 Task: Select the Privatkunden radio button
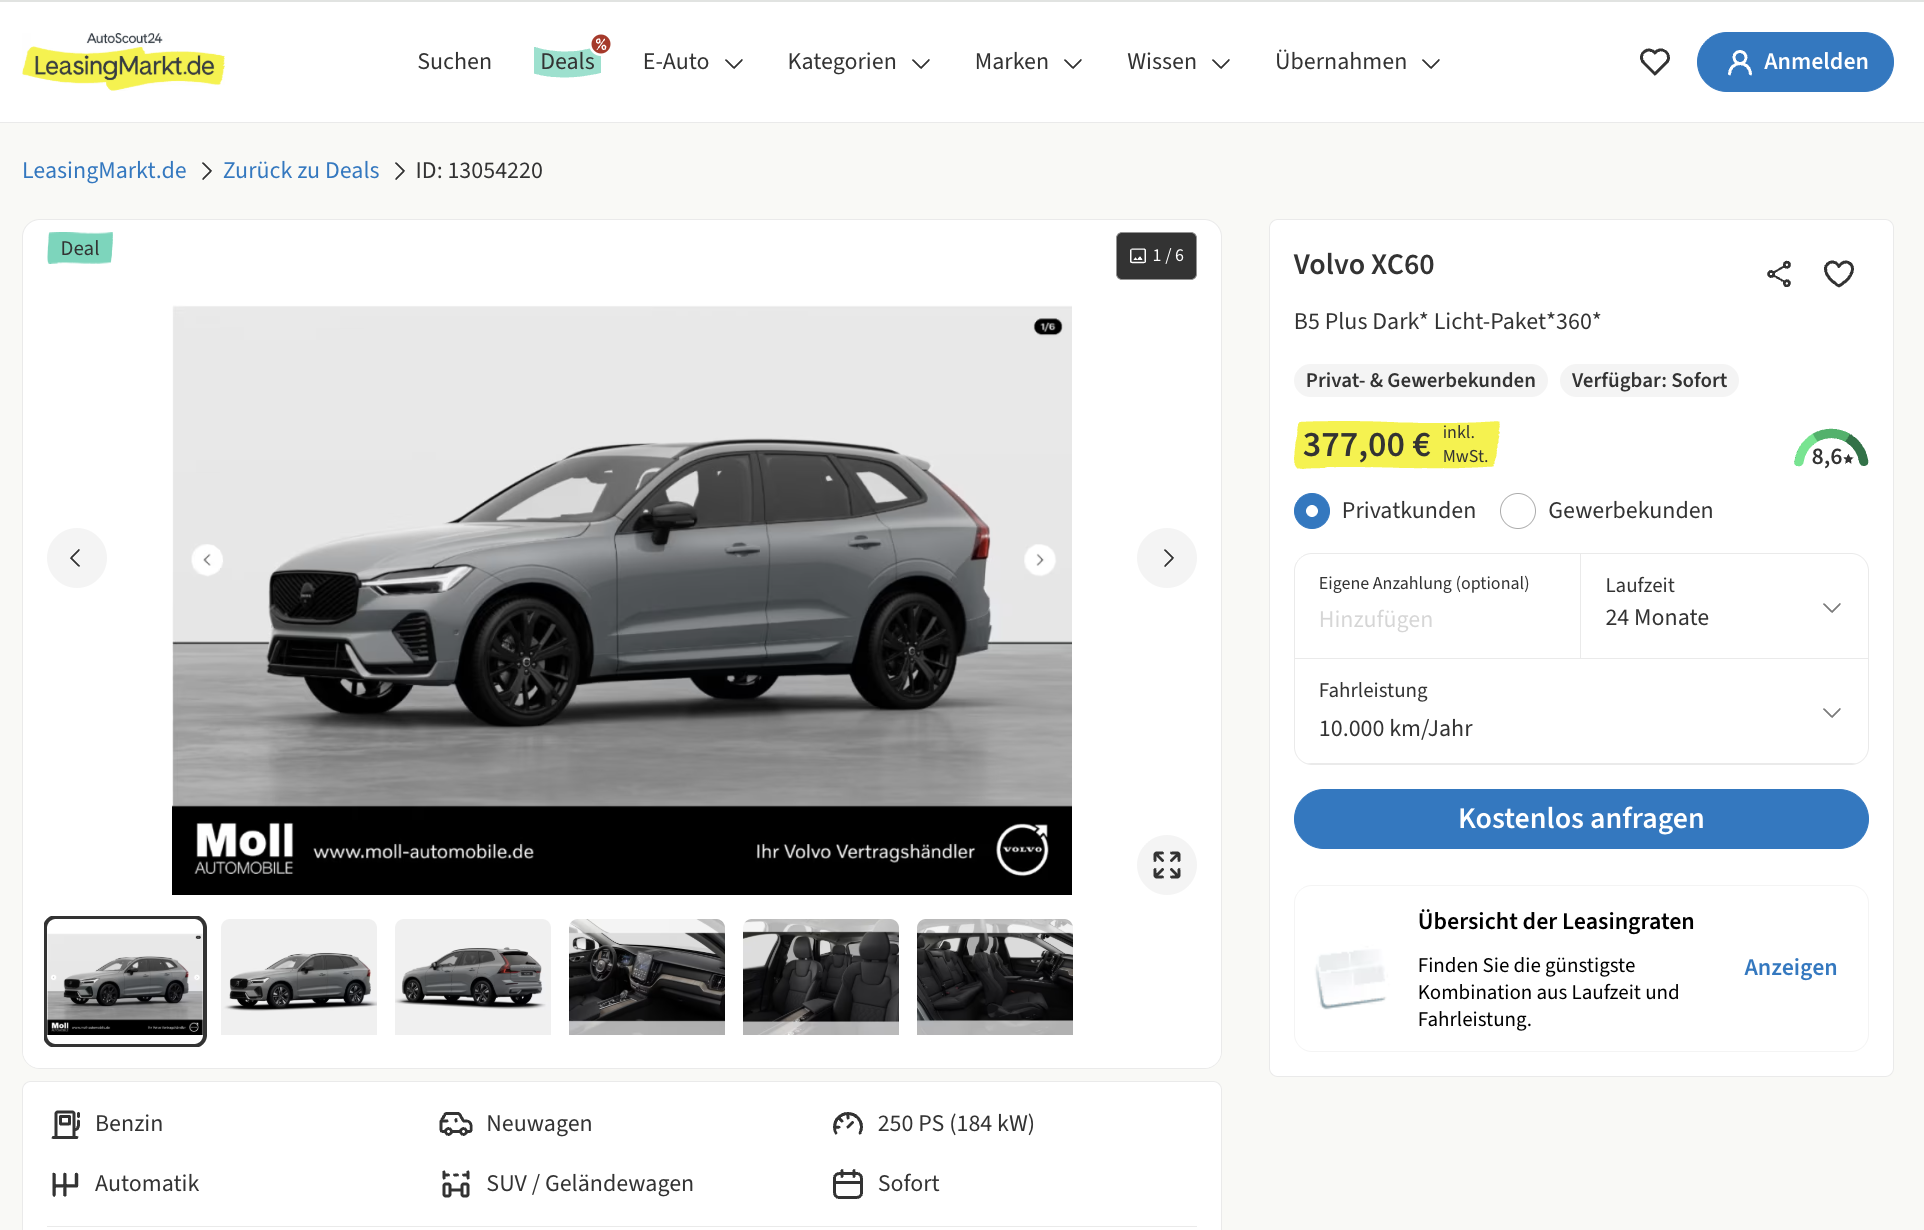[1312, 511]
